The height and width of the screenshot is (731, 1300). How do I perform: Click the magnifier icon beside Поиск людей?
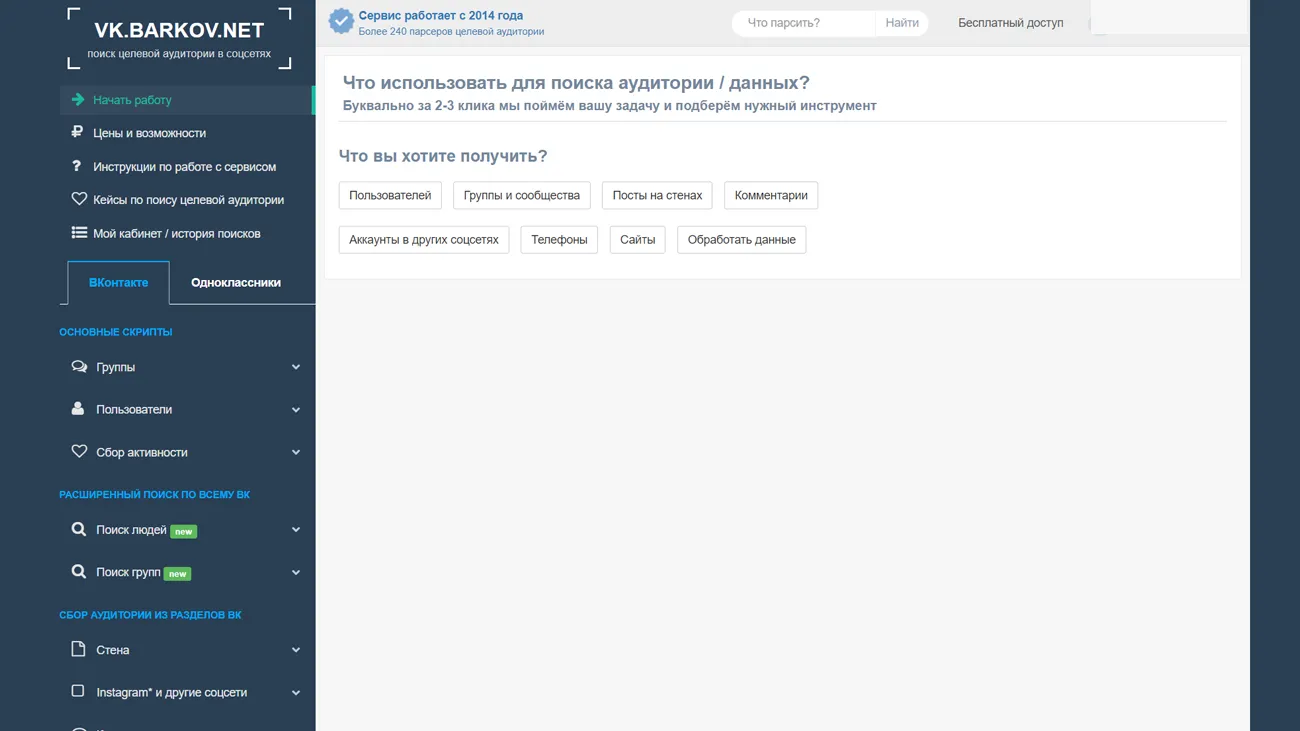(x=78, y=529)
